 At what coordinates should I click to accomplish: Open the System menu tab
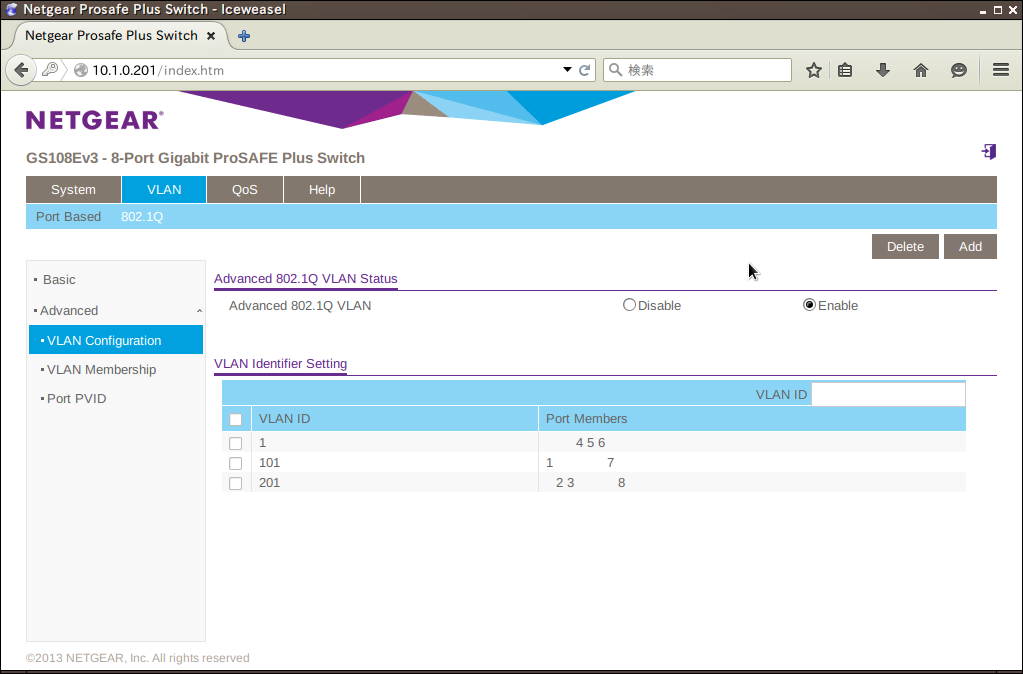click(73, 190)
